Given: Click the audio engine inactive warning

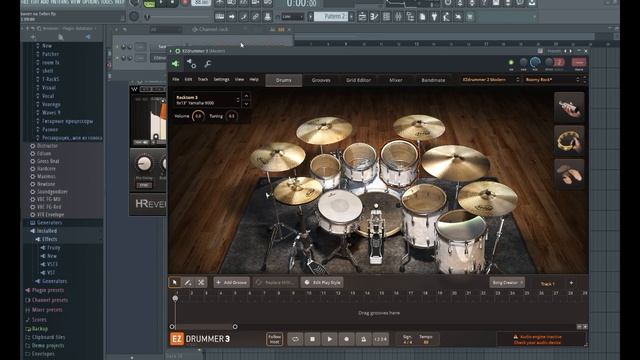Looking at the screenshot, I should point(541,340).
